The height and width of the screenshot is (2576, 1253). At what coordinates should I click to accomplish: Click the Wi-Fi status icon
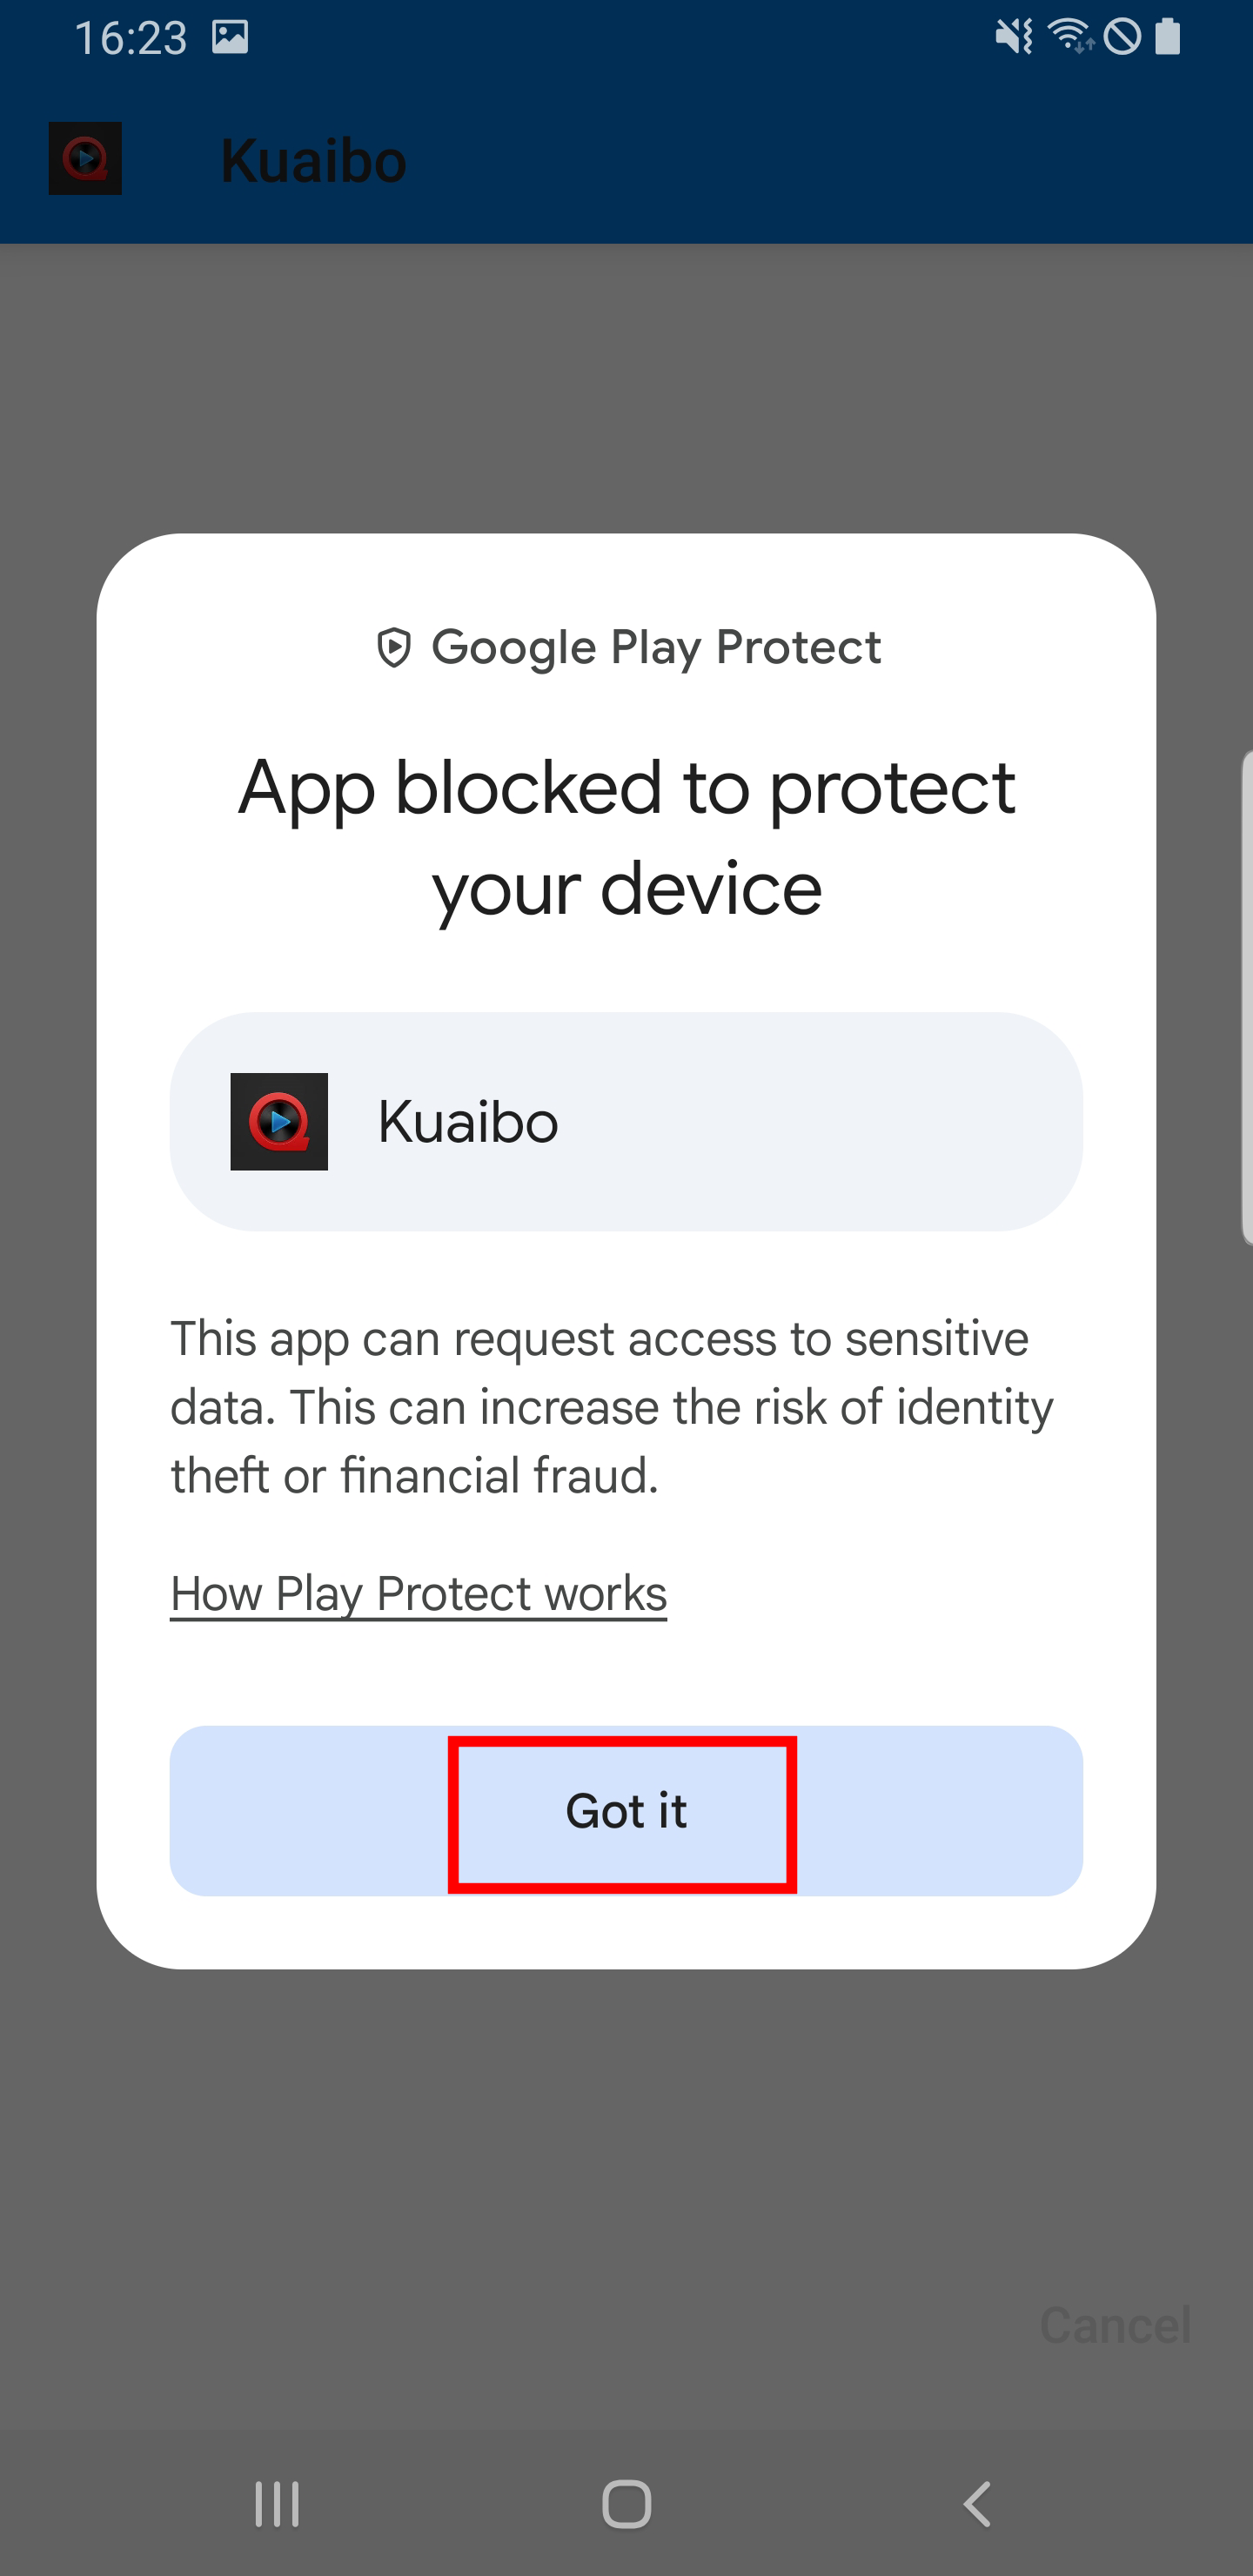coord(1069,38)
